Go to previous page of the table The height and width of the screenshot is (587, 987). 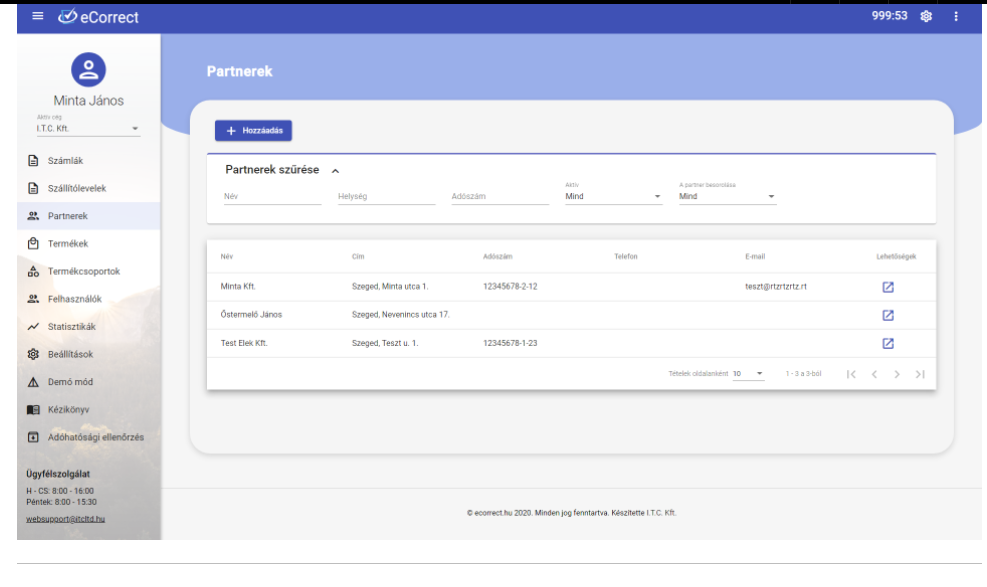(x=874, y=374)
